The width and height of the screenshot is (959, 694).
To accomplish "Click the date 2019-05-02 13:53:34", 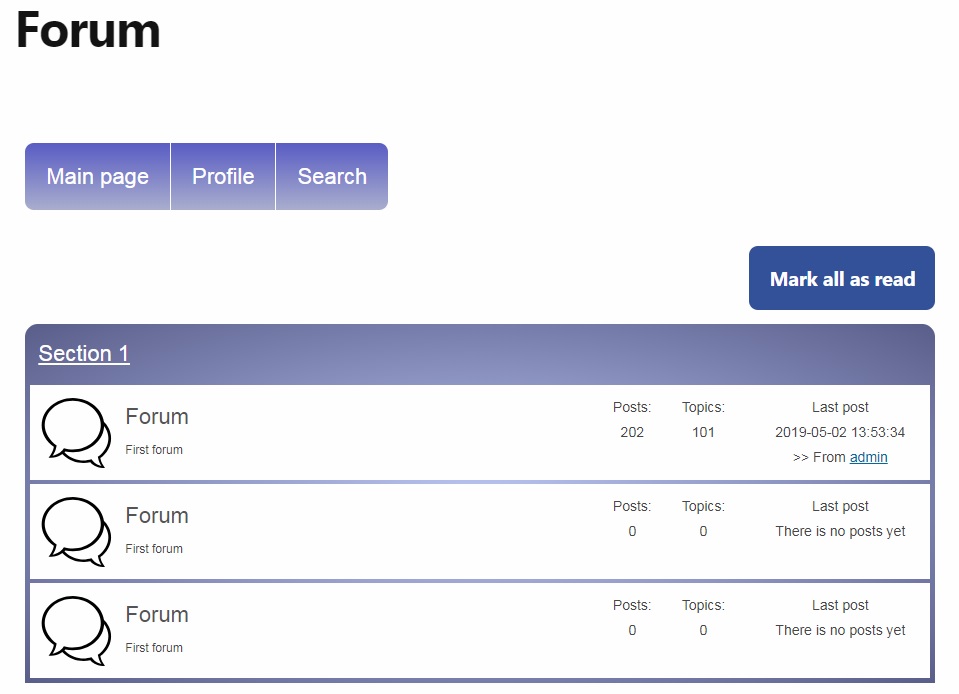I will [x=840, y=432].
